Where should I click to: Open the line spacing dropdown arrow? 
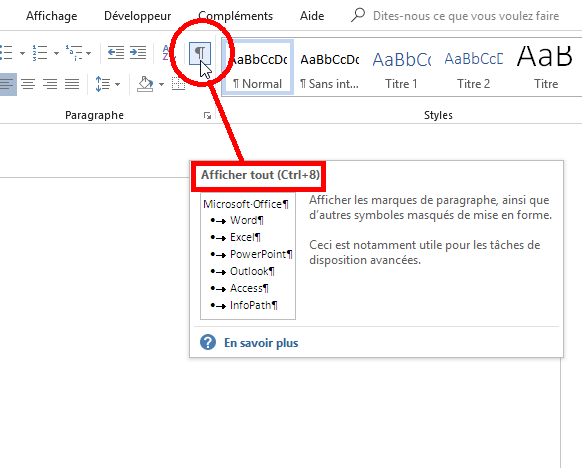[117, 85]
